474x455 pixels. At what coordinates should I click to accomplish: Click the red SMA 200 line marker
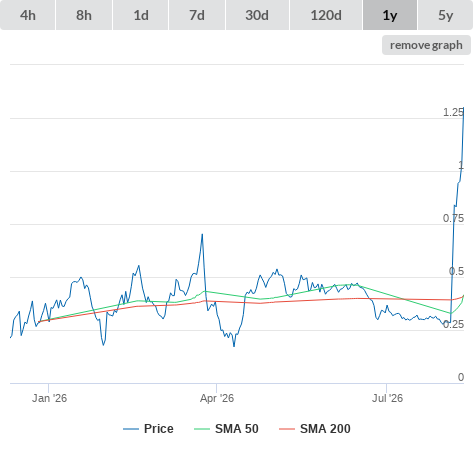point(287,429)
